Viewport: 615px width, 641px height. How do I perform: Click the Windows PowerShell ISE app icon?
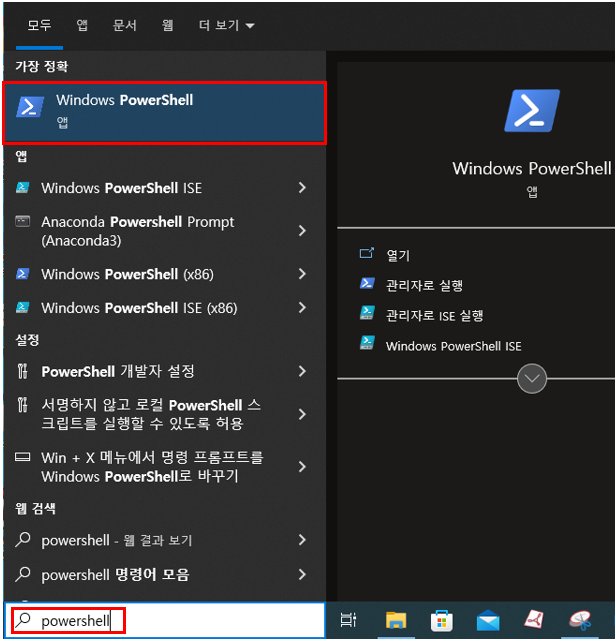tap(22, 188)
